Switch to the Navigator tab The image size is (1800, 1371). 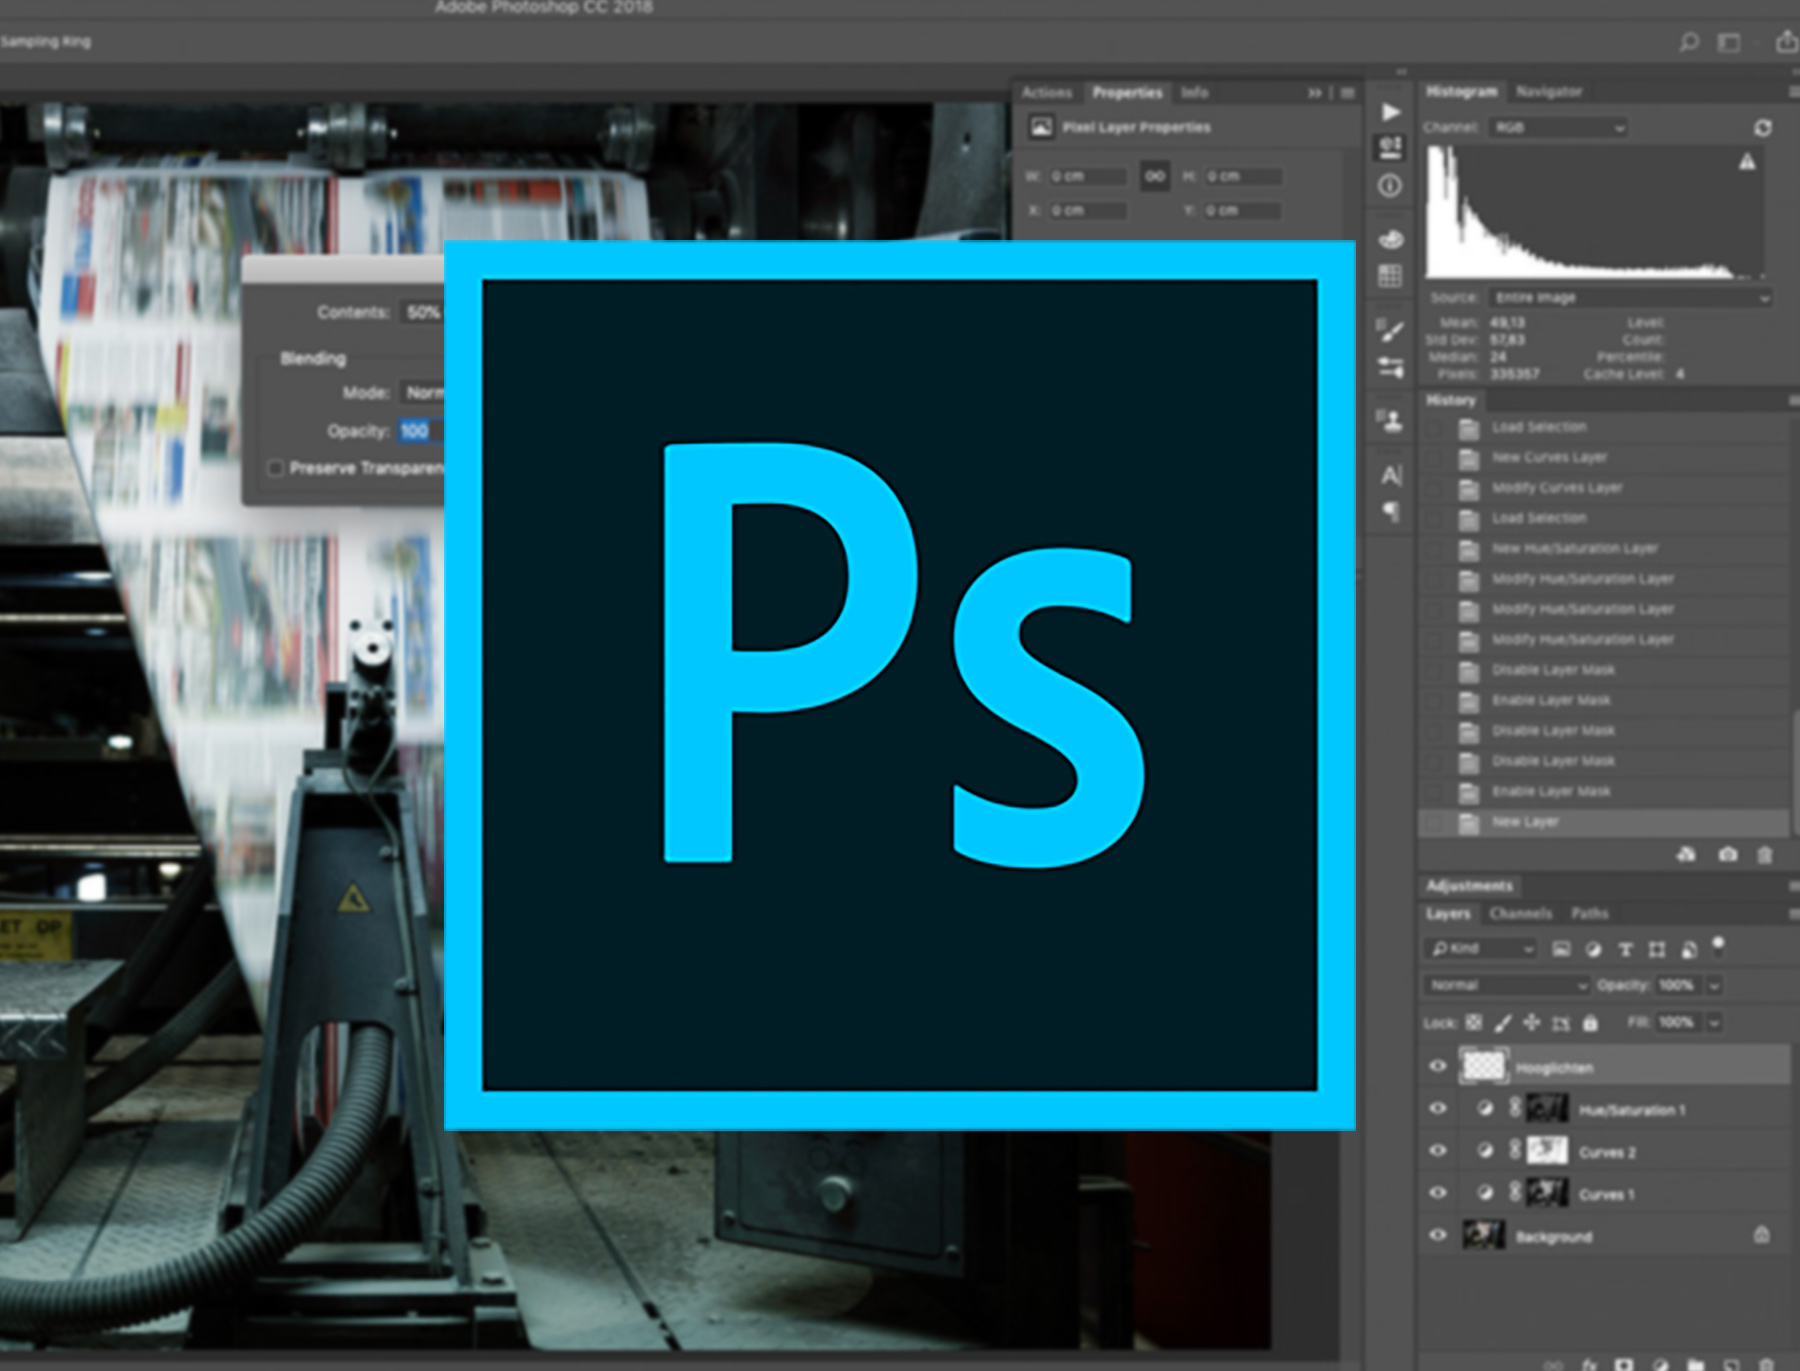pyautogui.click(x=1549, y=92)
